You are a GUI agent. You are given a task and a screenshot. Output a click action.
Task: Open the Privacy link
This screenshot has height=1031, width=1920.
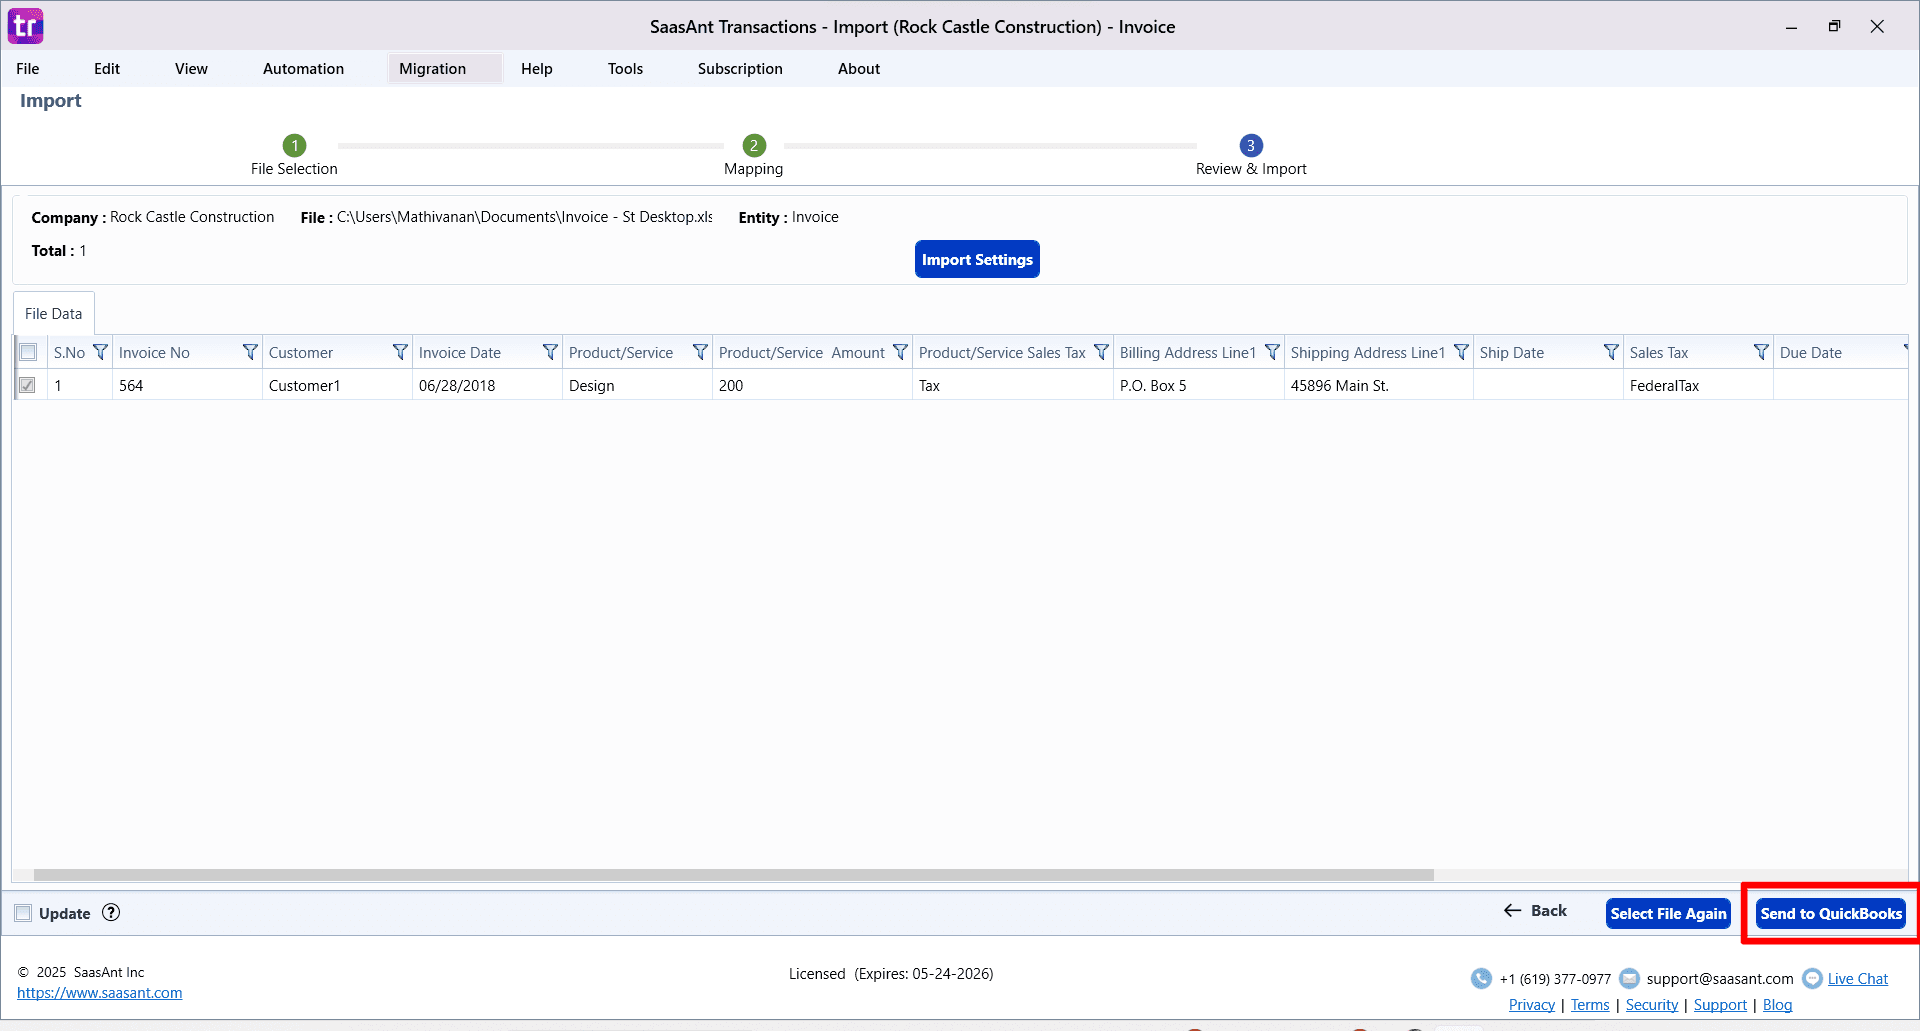click(1532, 1005)
